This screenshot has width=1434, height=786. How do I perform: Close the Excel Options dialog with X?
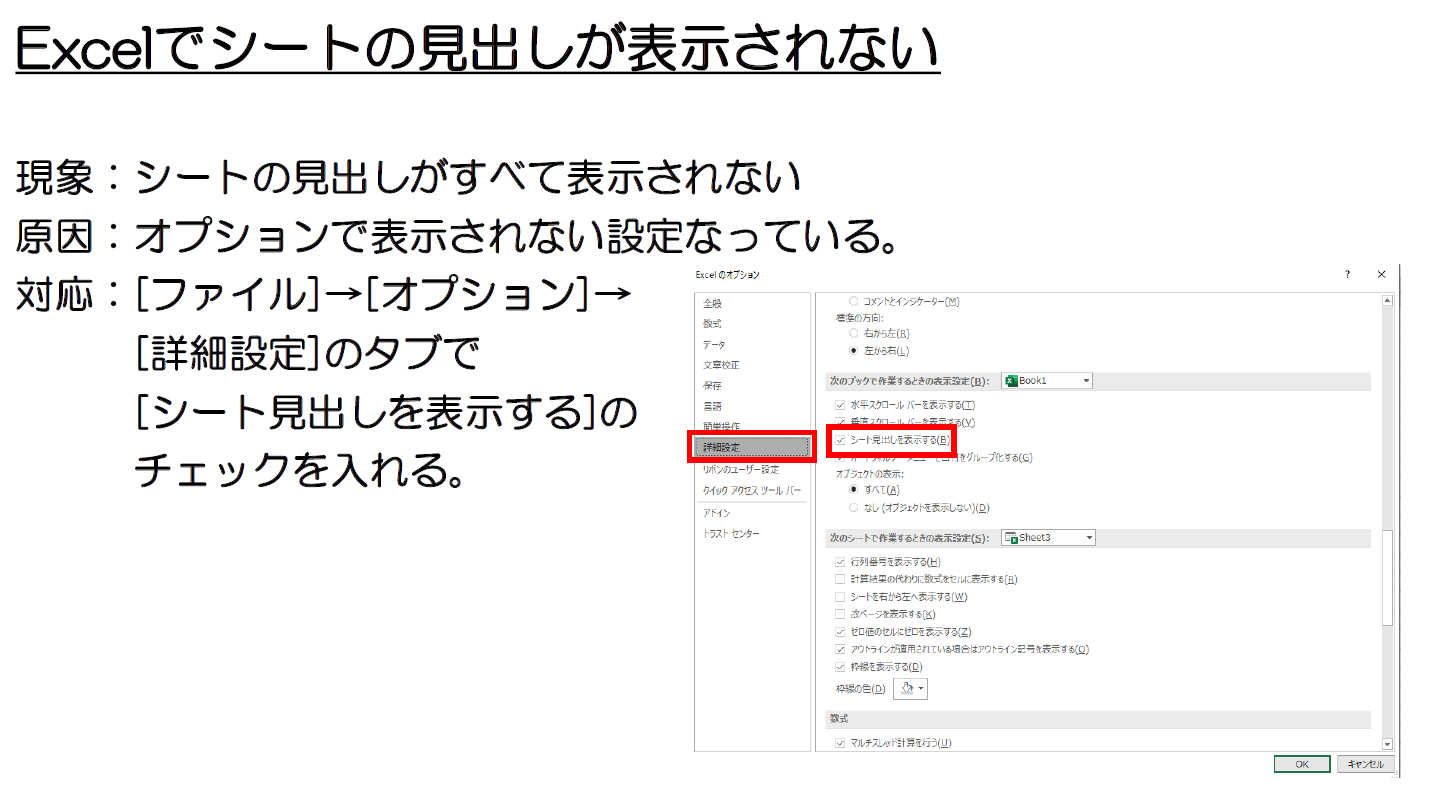click(x=1381, y=274)
